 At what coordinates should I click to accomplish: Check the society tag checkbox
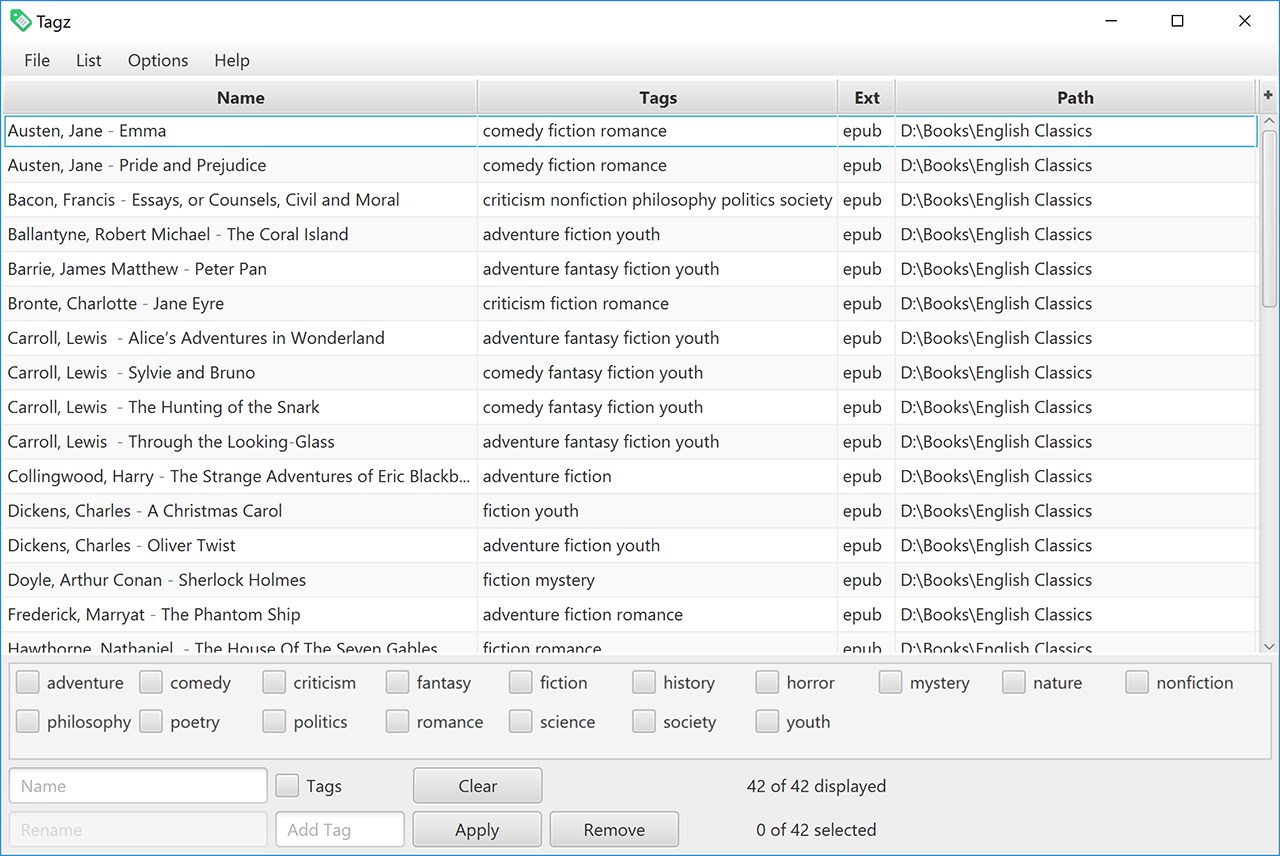[644, 721]
